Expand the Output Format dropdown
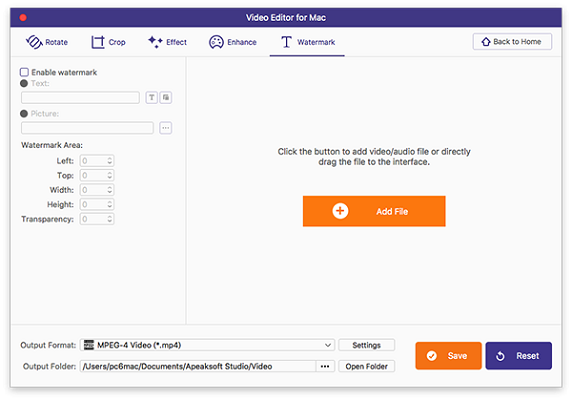Screen dimensions: 572x400 (x=207, y=345)
